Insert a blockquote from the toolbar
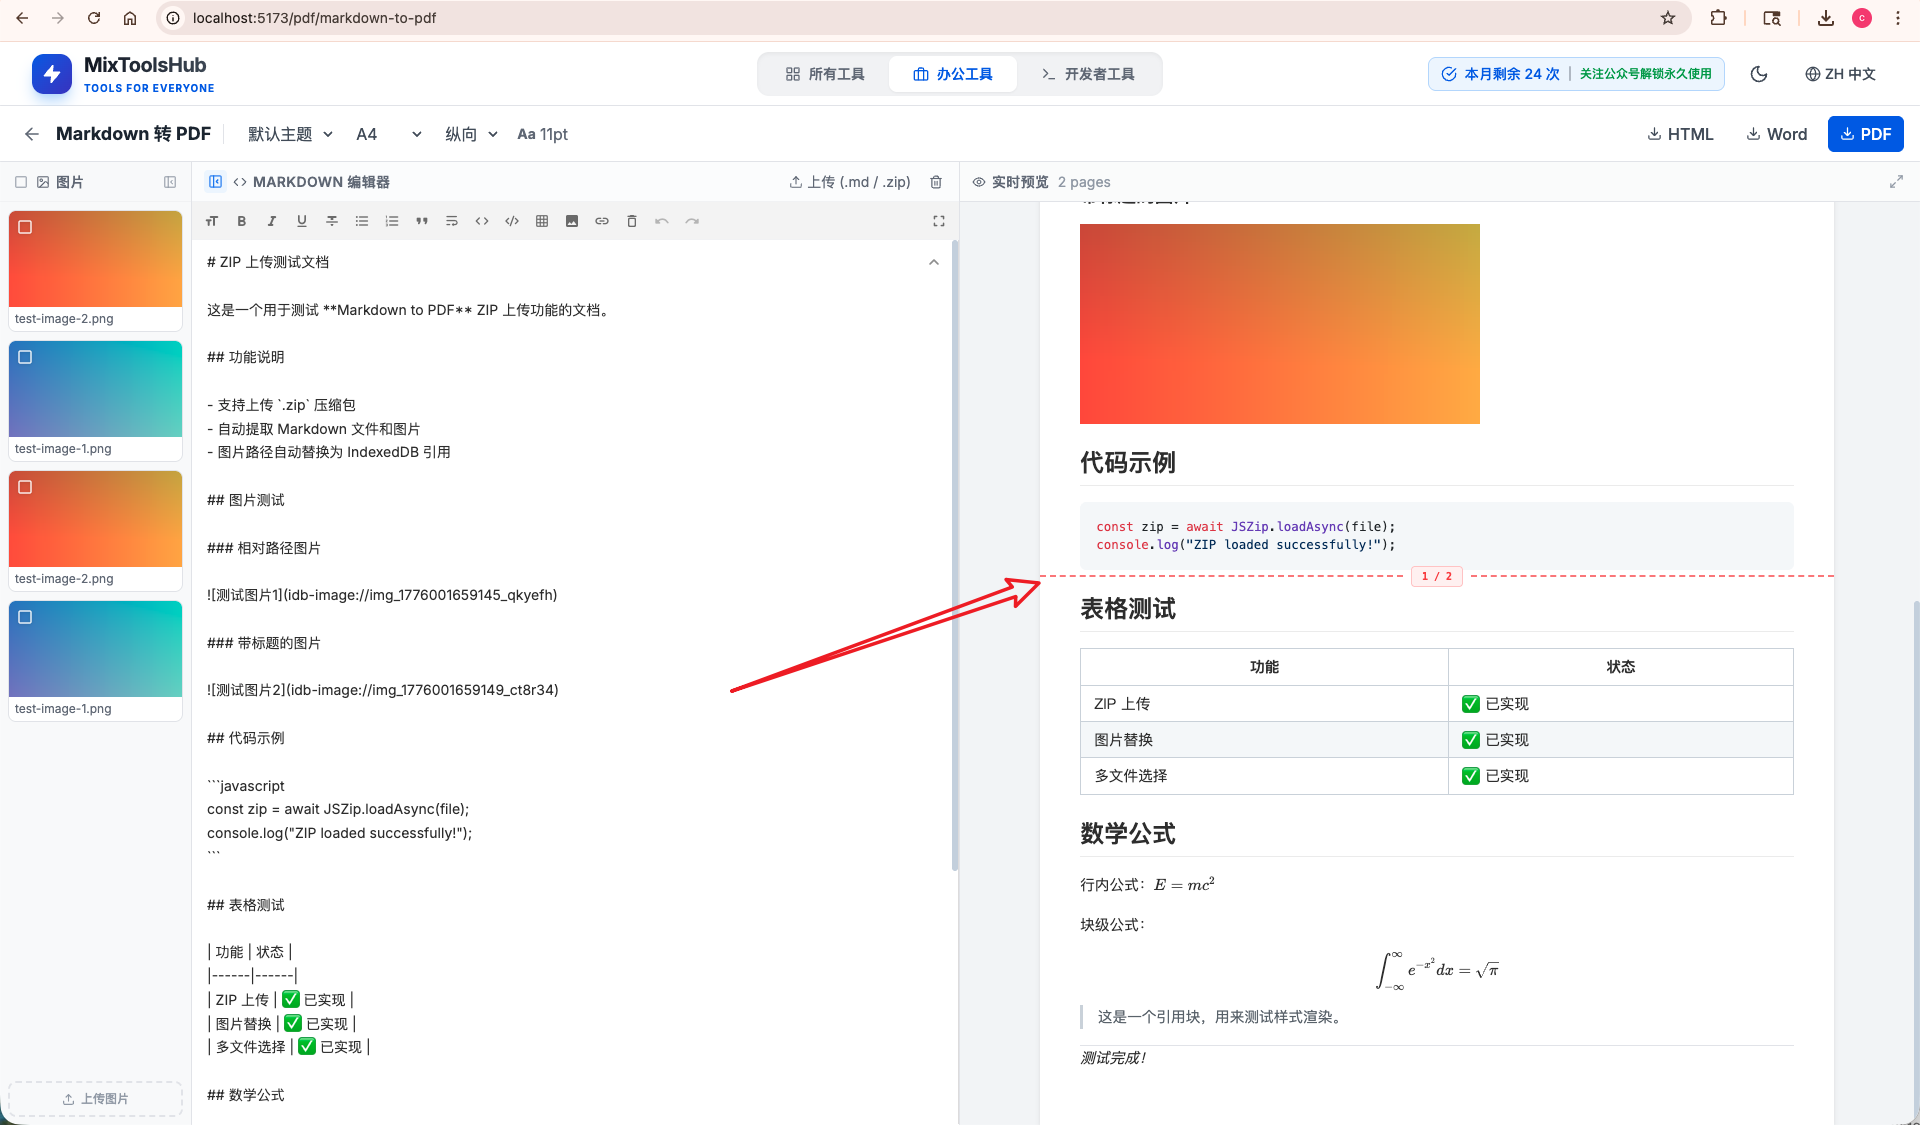The height and width of the screenshot is (1125, 1920). coord(422,221)
